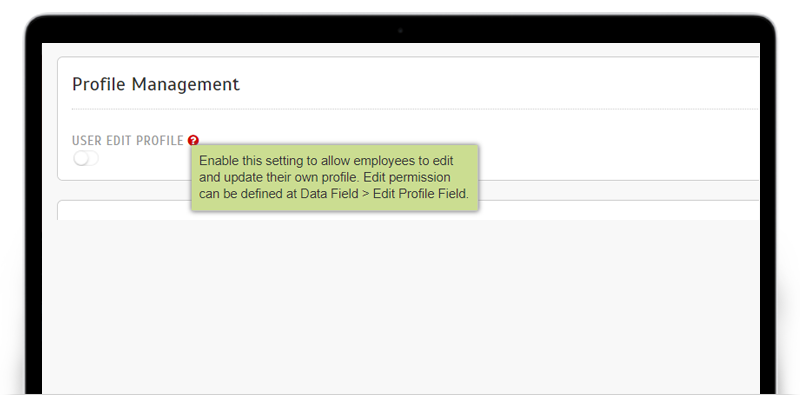Click the word "Management" in the heading
Viewport: 800px width, 395px height.
pyautogui.click(x=186, y=85)
